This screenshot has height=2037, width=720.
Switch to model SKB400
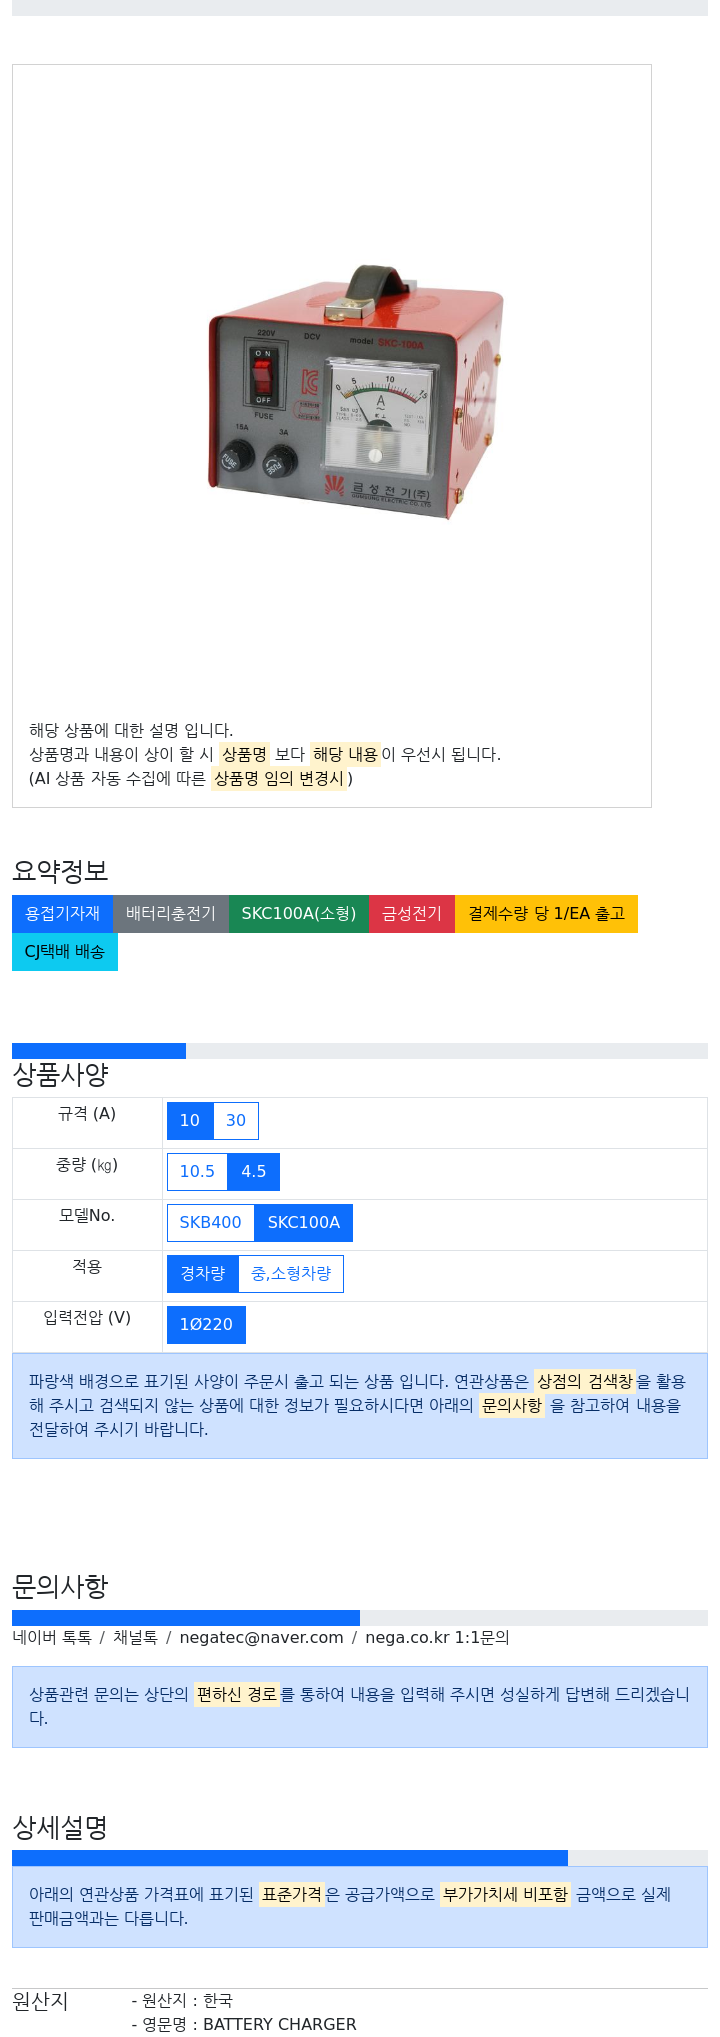pos(210,1223)
